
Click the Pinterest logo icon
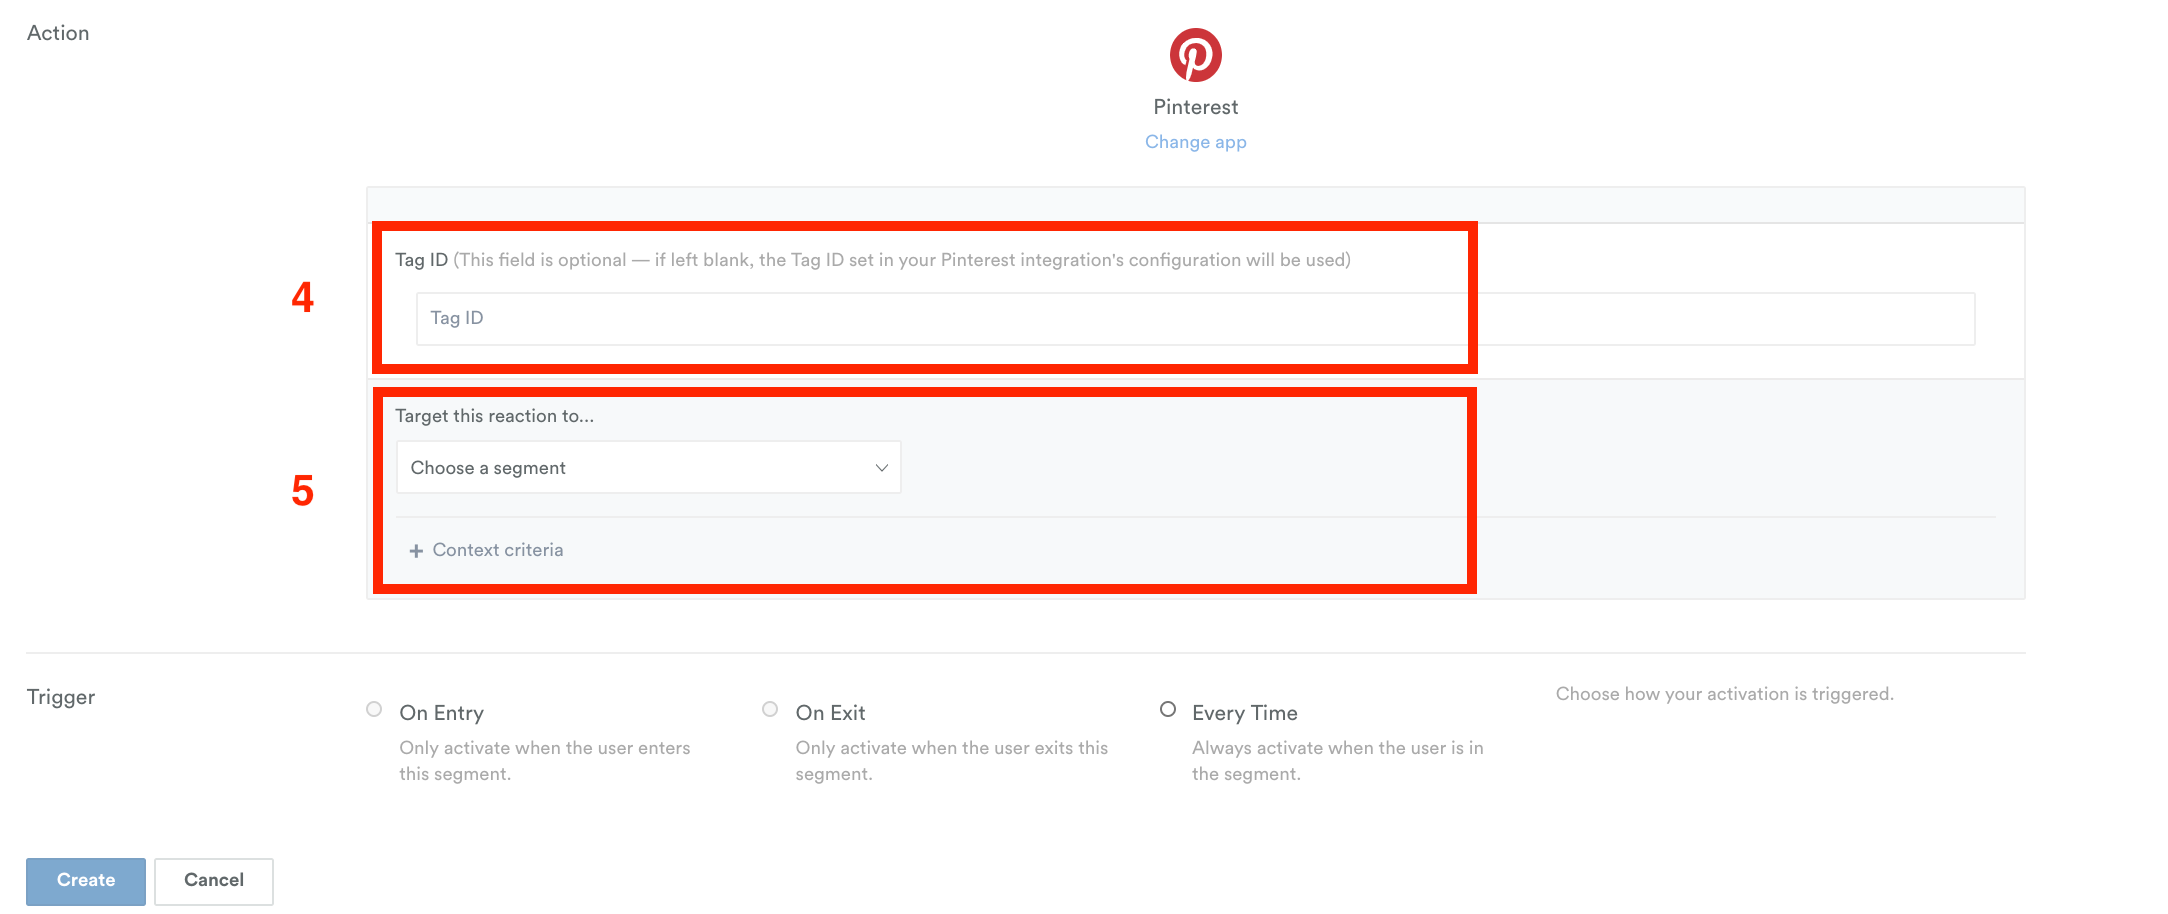(x=1195, y=55)
